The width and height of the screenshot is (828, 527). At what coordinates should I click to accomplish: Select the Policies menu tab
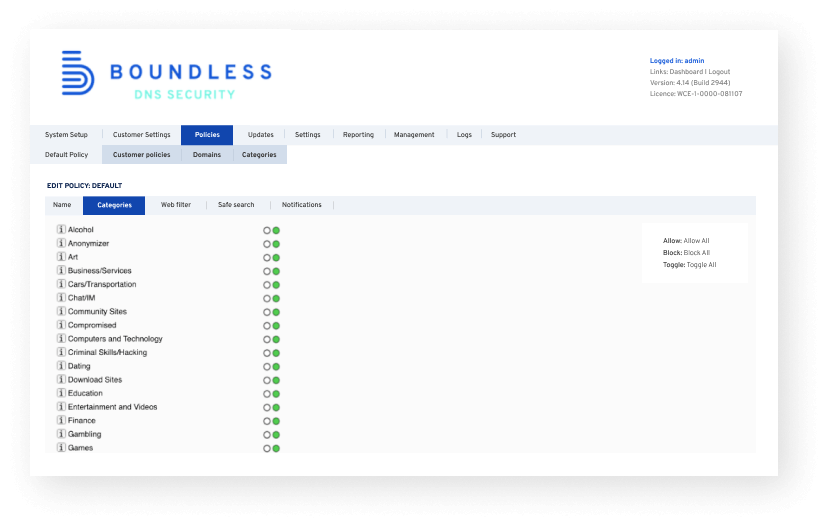[207, 135]
